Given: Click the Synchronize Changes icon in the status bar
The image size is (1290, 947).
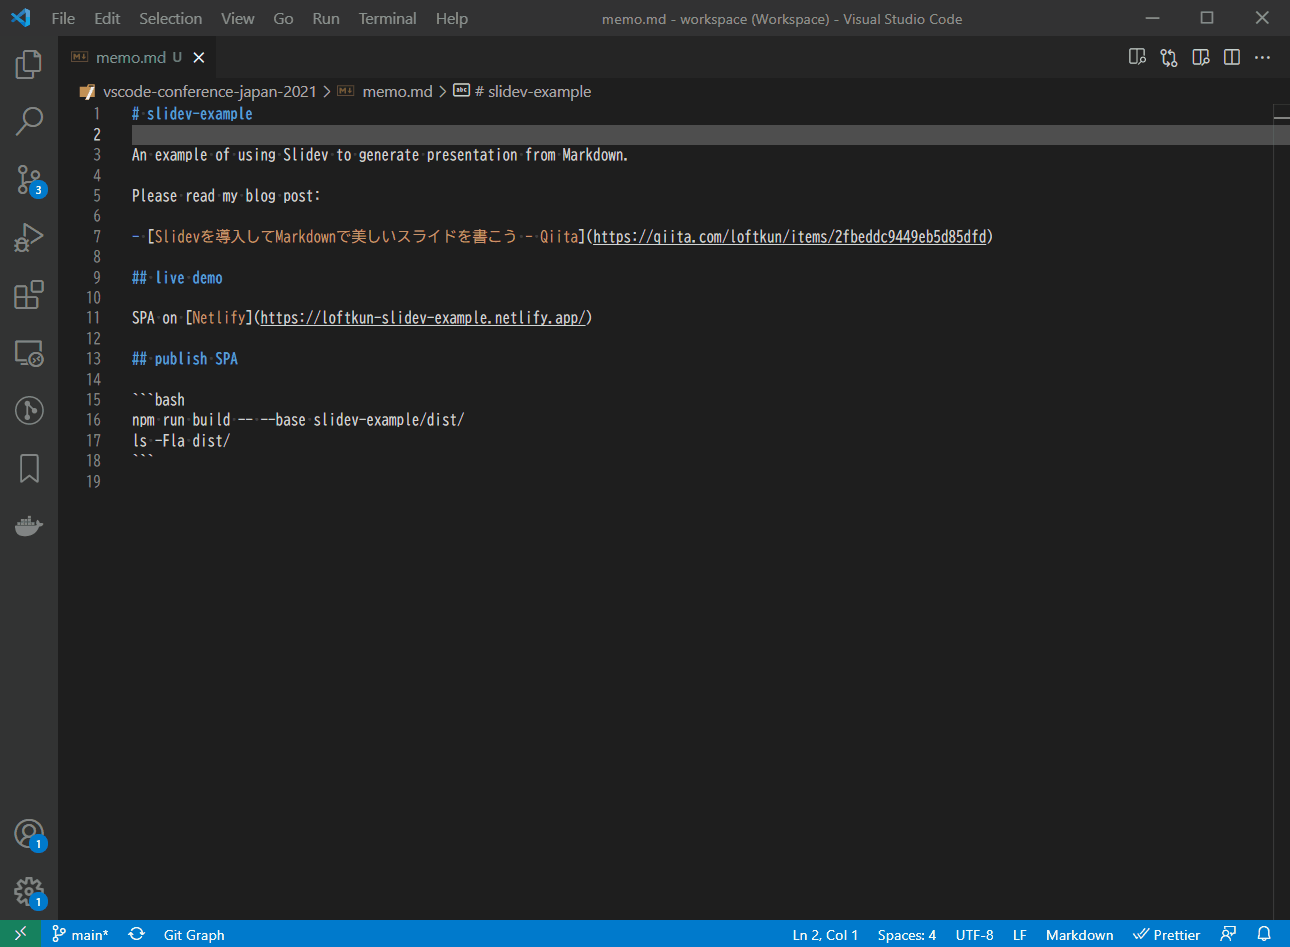Looking at the screenshot, I should tap(137, 934).
